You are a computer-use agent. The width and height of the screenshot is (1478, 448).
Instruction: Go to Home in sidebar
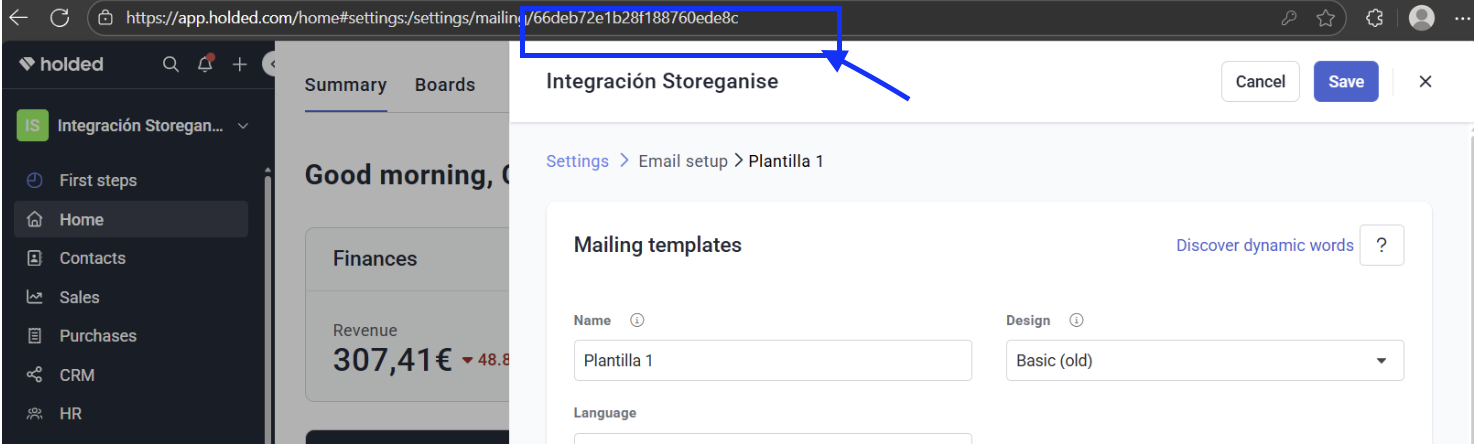pyautogui.click(x=131, y=219)
